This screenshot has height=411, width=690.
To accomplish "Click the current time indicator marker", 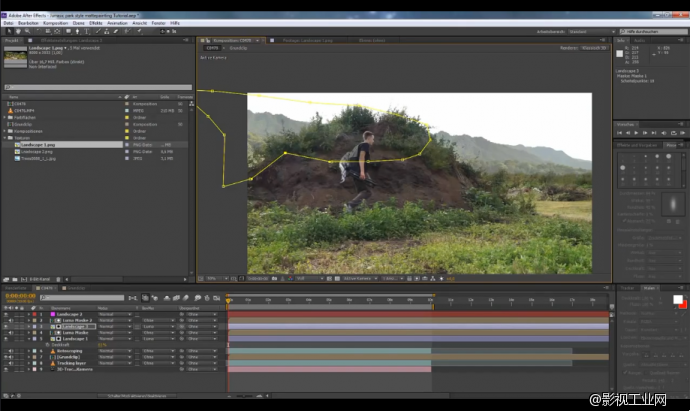I will tap(228, 300).
